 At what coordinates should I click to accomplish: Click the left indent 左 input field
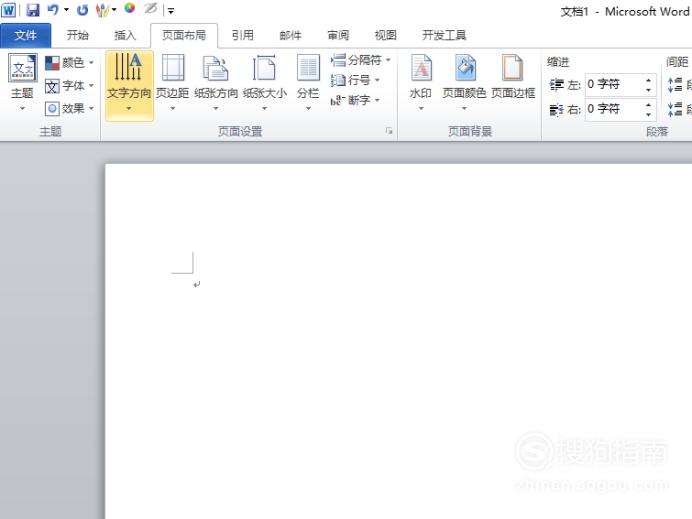point(614,84)
